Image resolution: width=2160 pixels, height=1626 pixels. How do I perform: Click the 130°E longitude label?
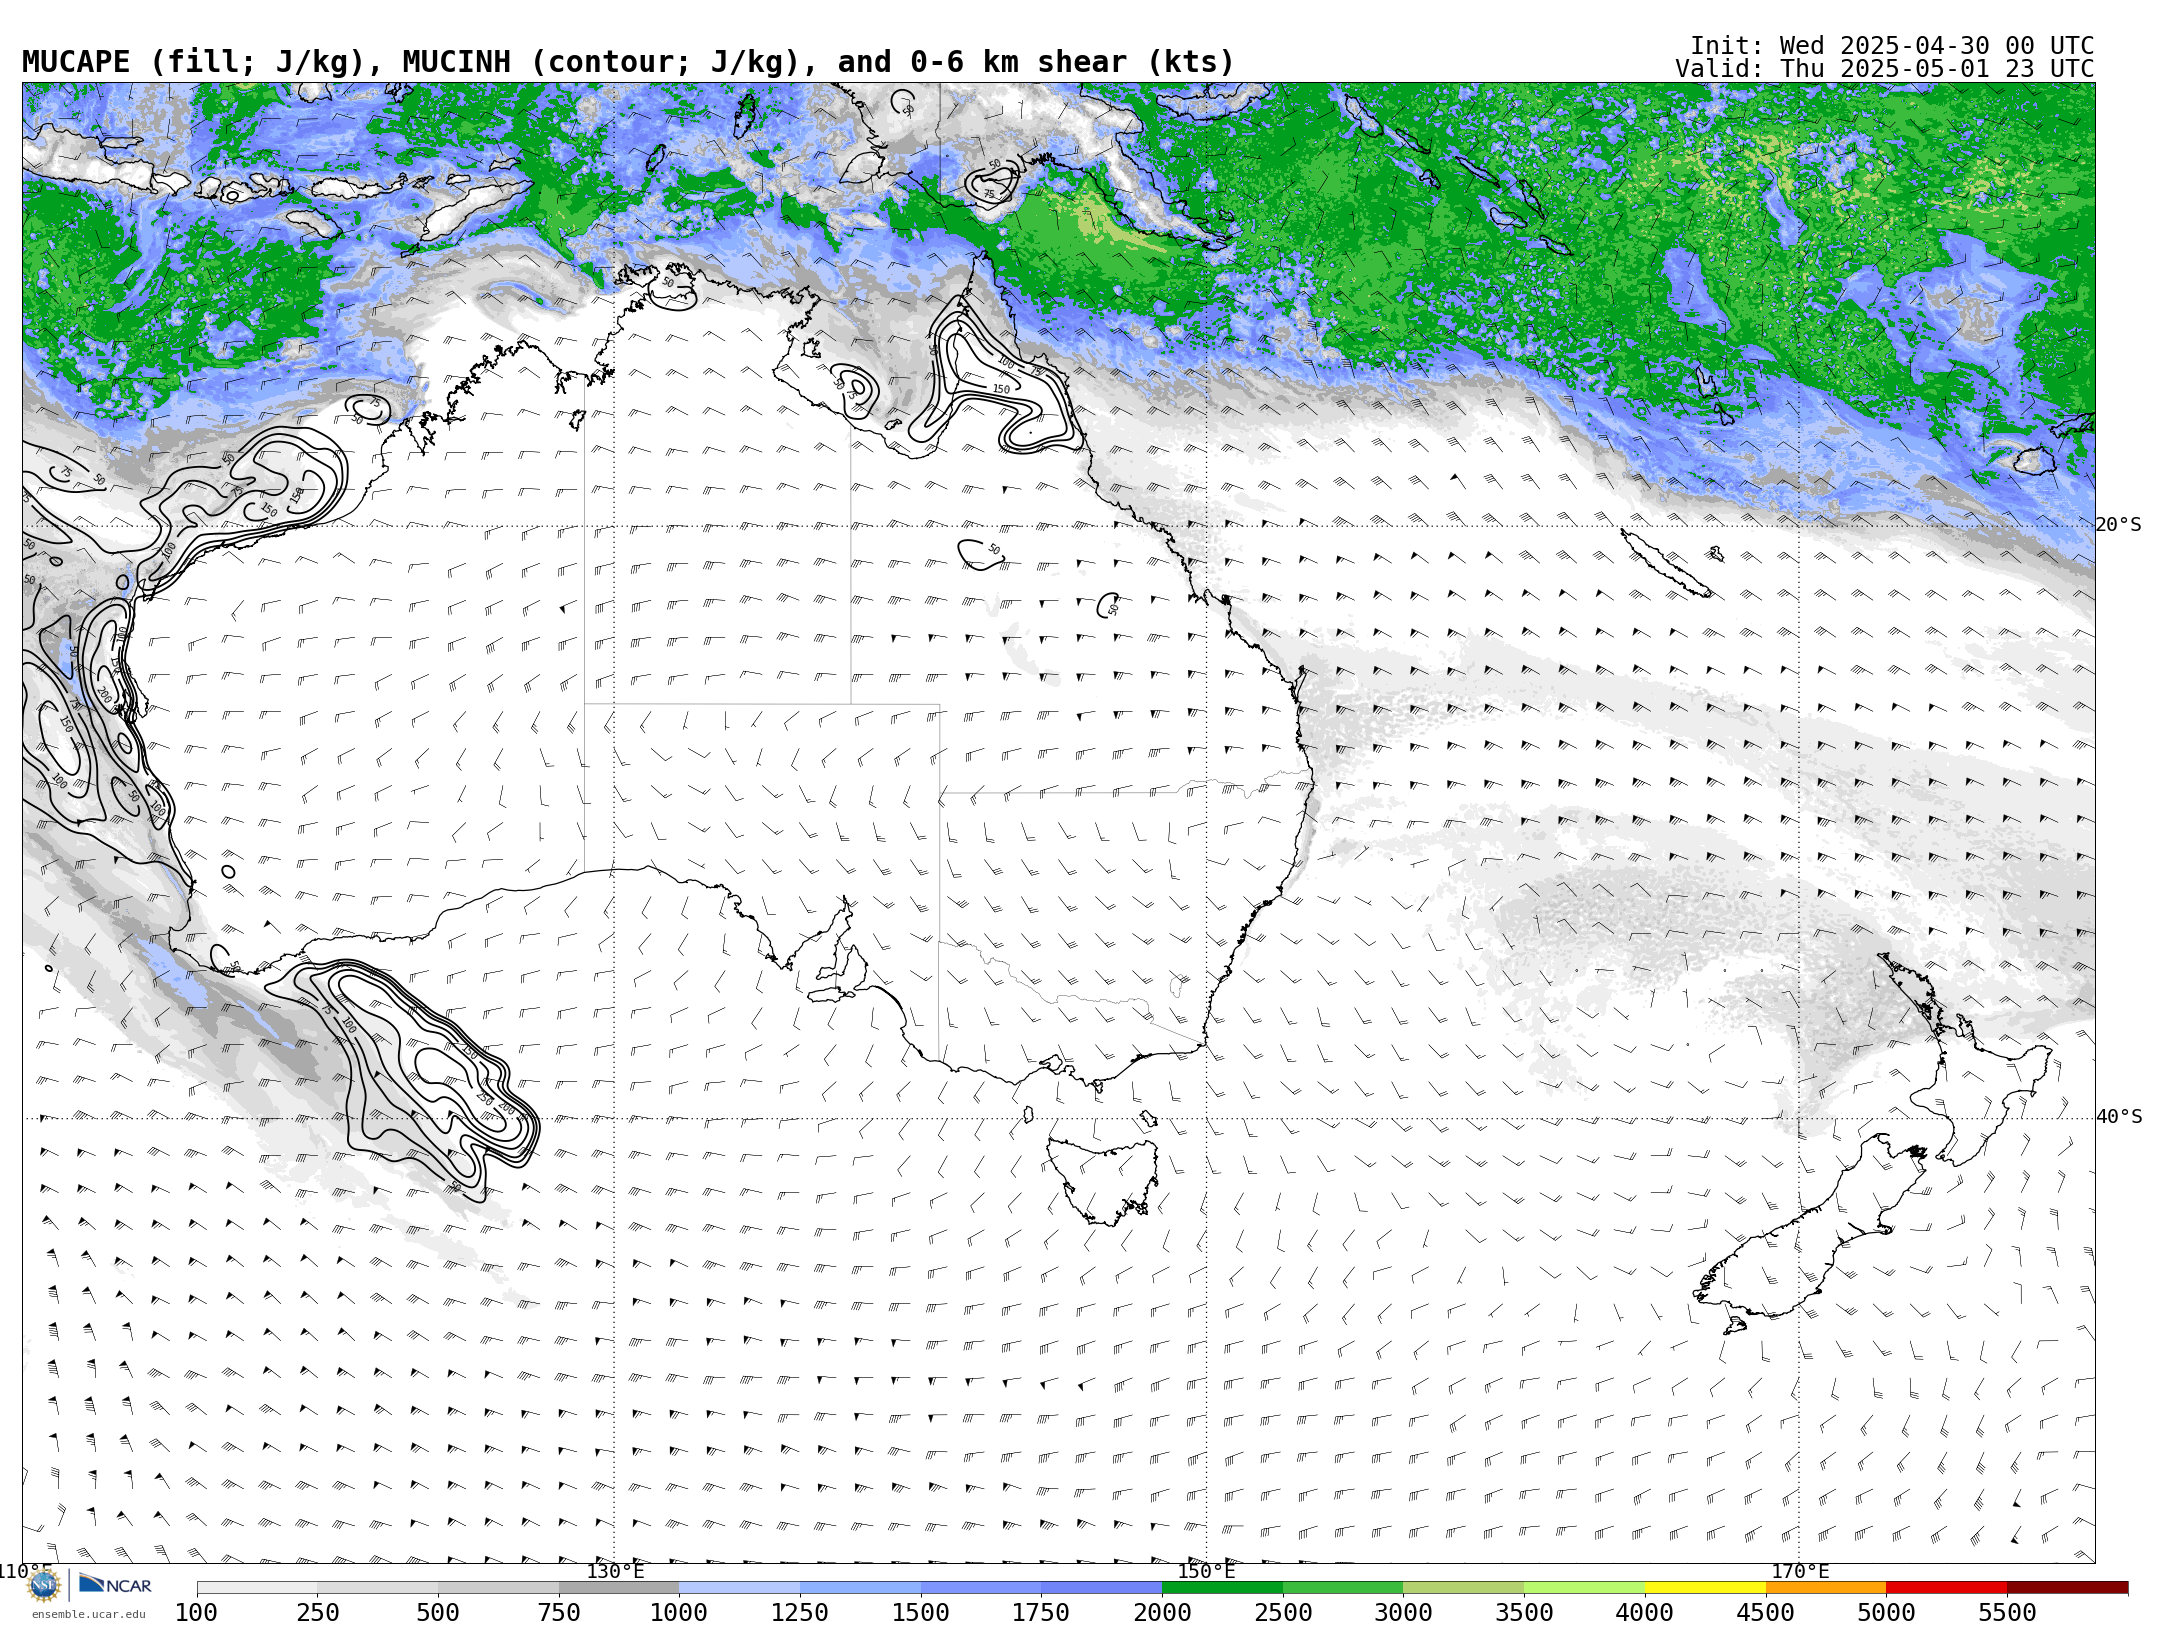click(615, 1571)
